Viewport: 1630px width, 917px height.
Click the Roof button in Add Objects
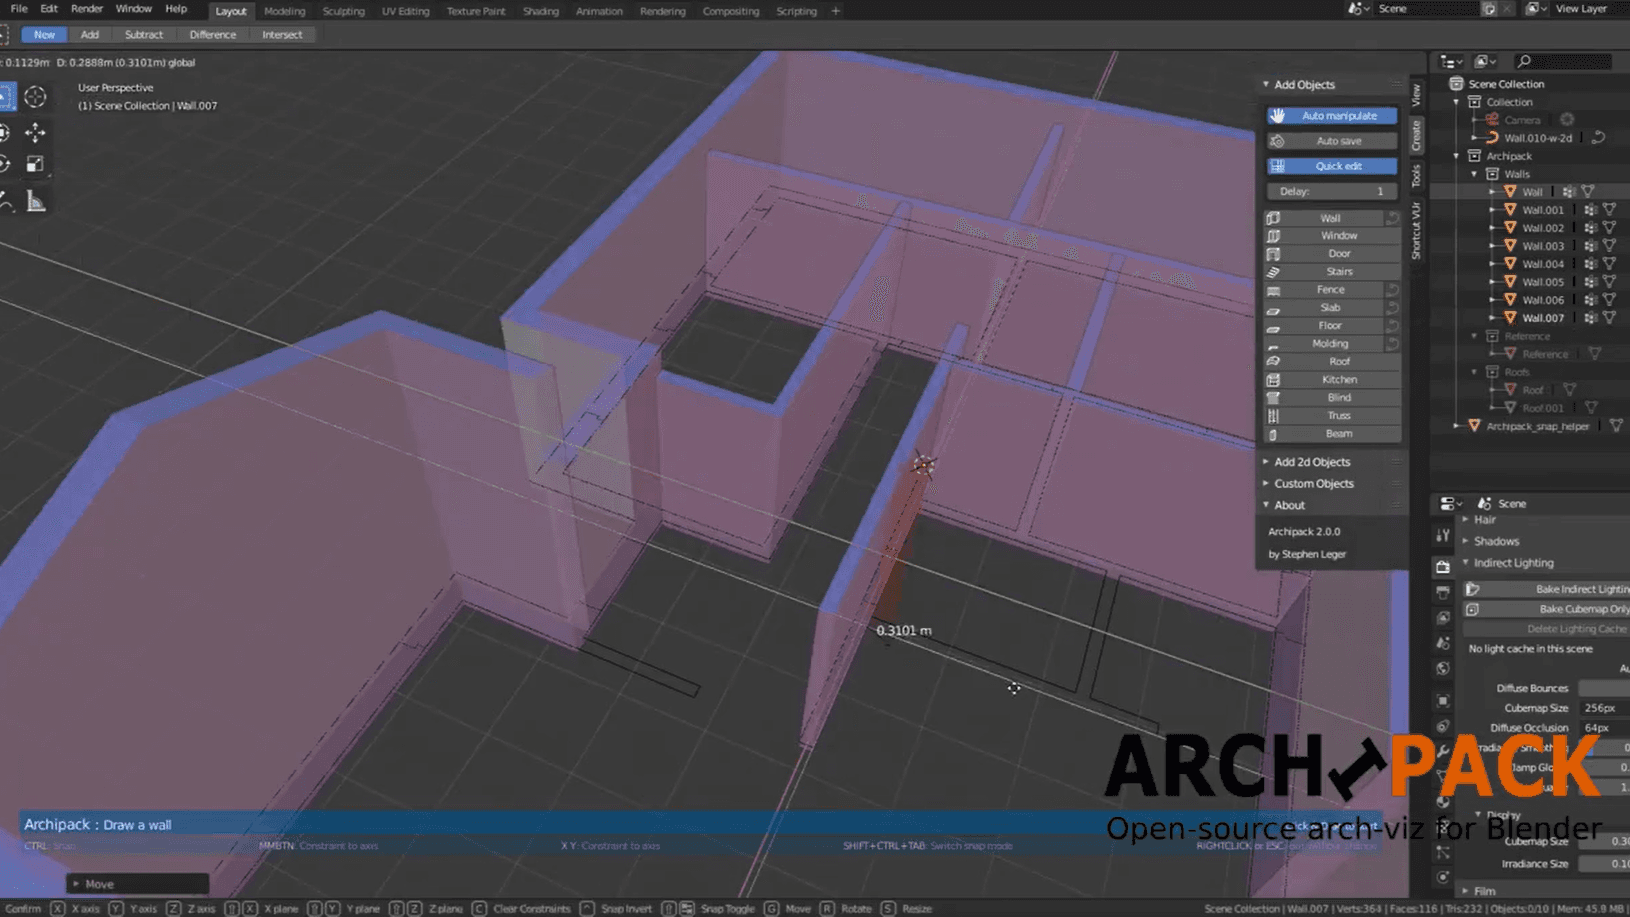(x=1332, y=362)
